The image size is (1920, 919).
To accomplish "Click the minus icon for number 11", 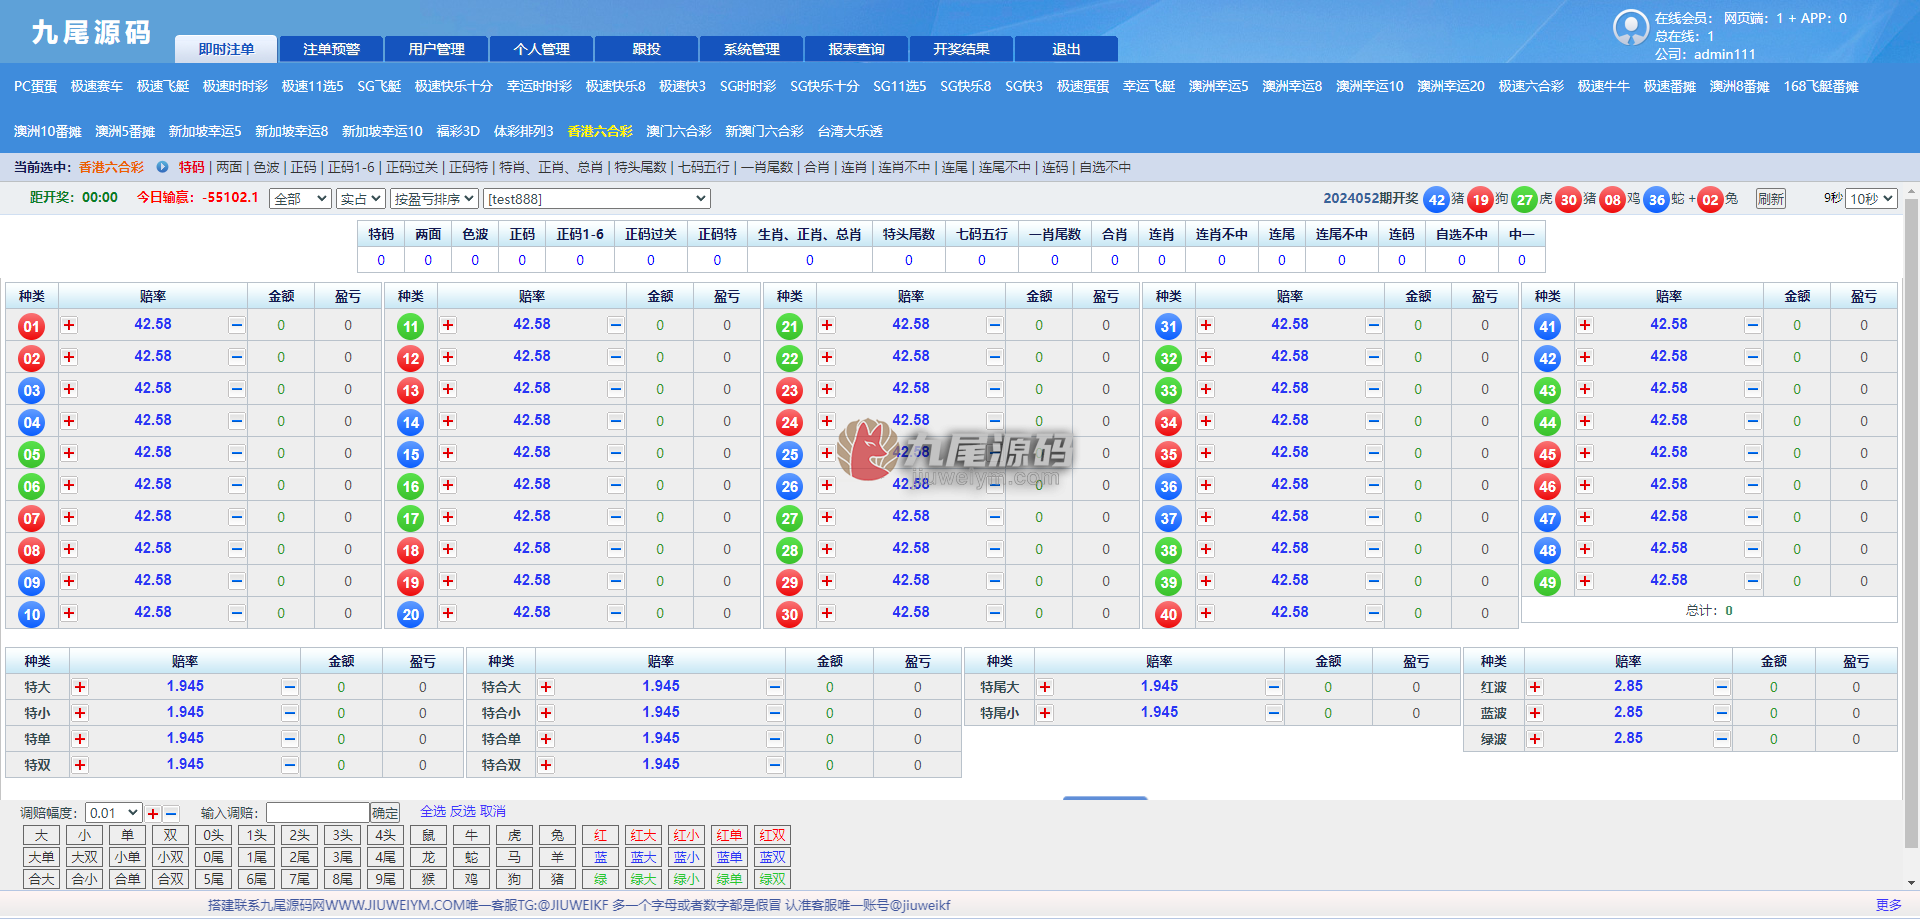I will click(615, 325).
